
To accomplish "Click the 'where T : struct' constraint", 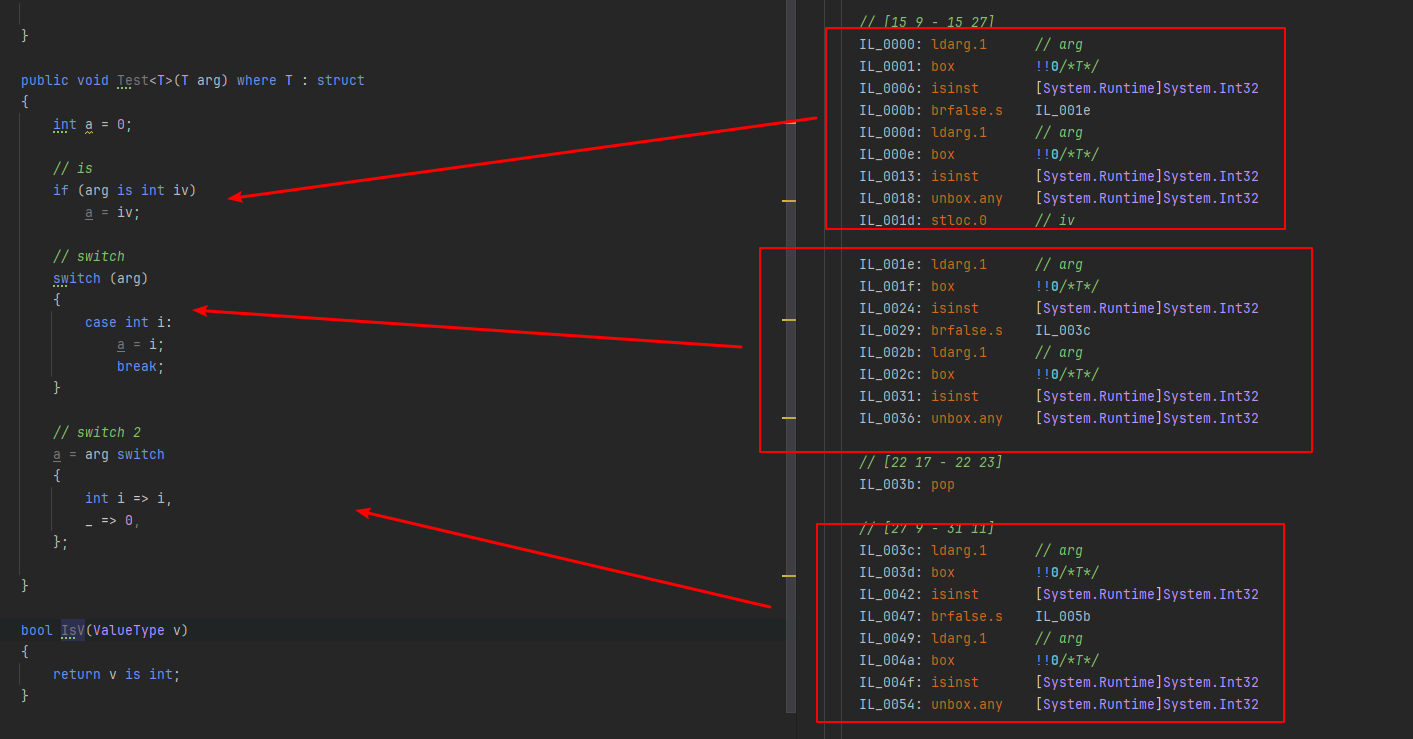I will [x=300, y=80].
